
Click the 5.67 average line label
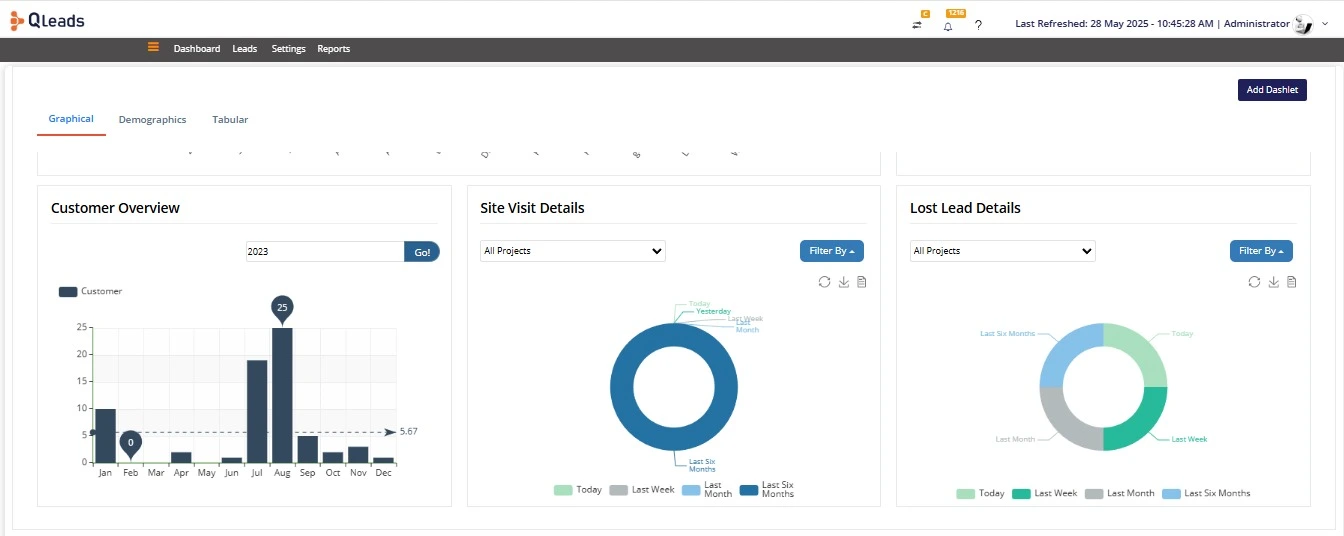[x=408, y=432]
